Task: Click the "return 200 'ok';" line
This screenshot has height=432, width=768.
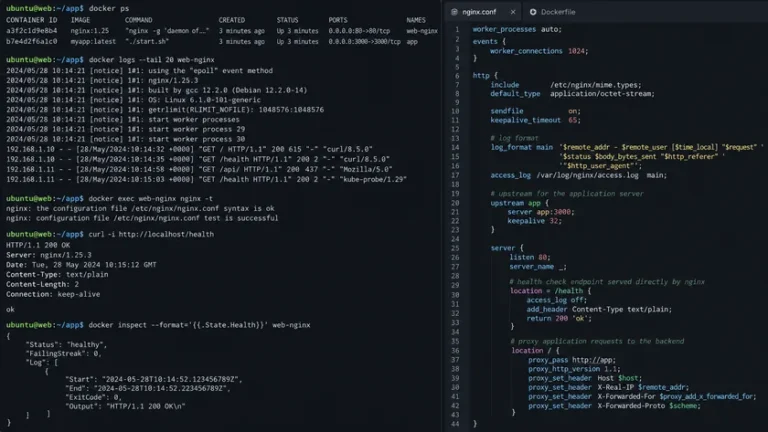Action: [559, 318]
